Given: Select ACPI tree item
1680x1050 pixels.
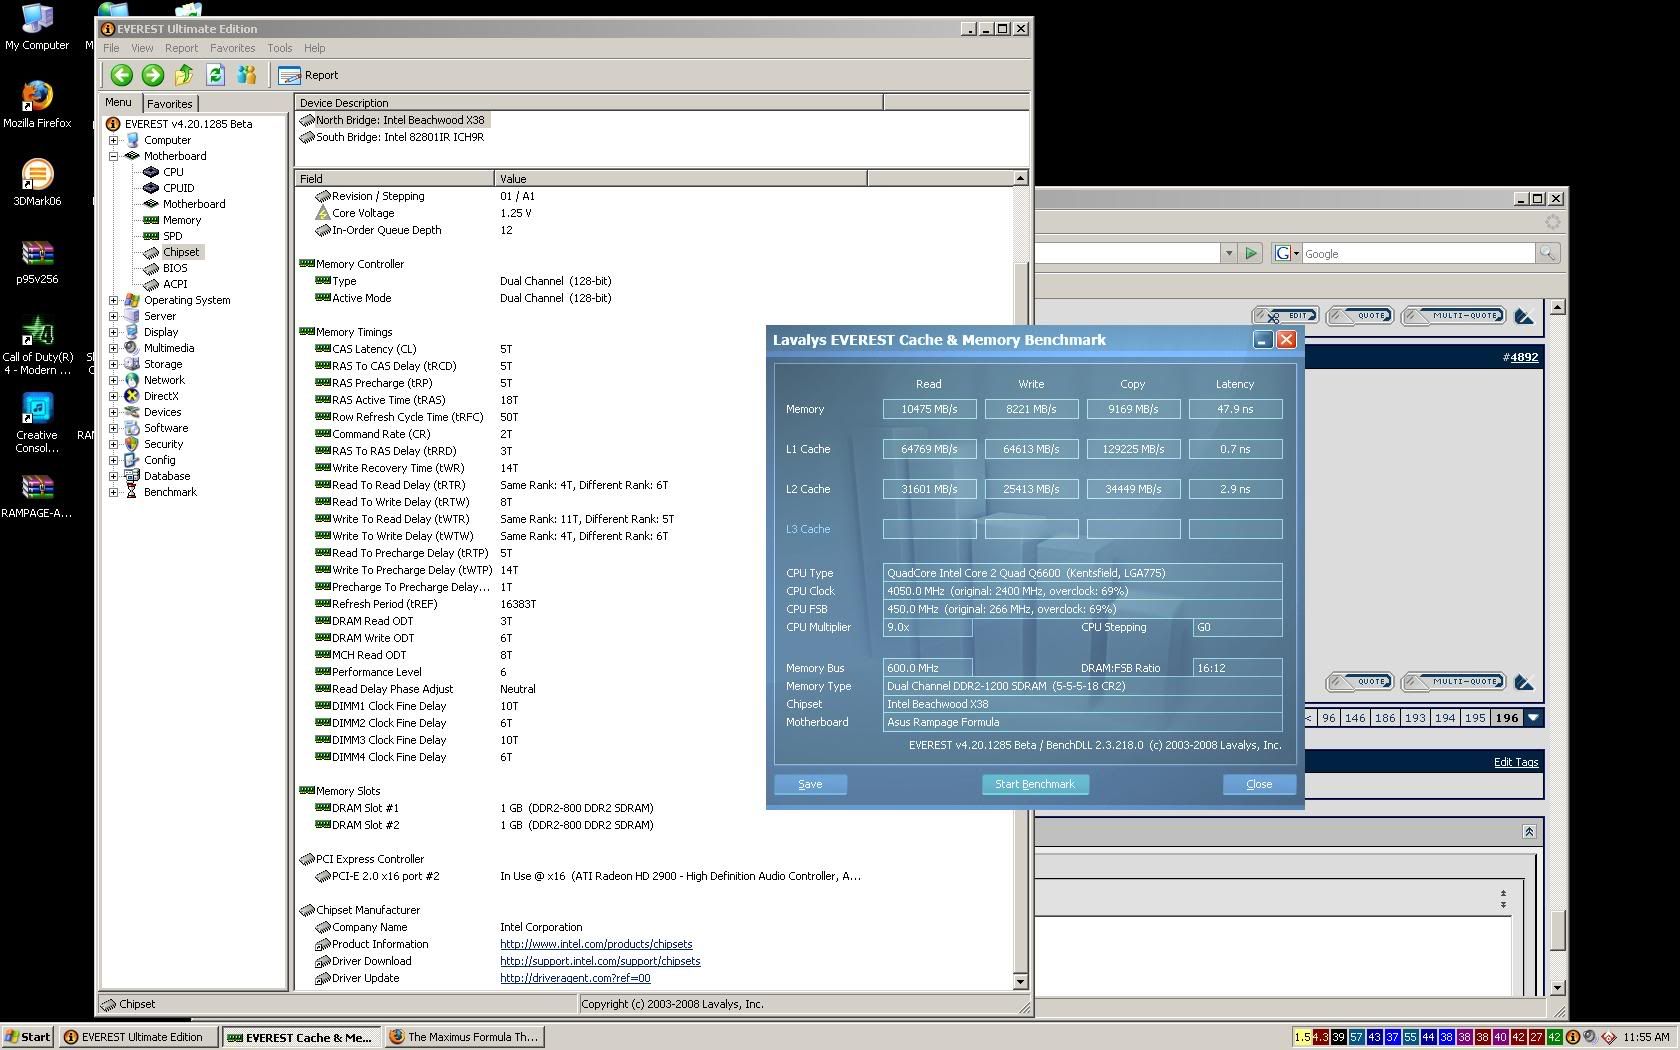Looking at the screenshot, I should pyautogui.click(x=175, y=284).
